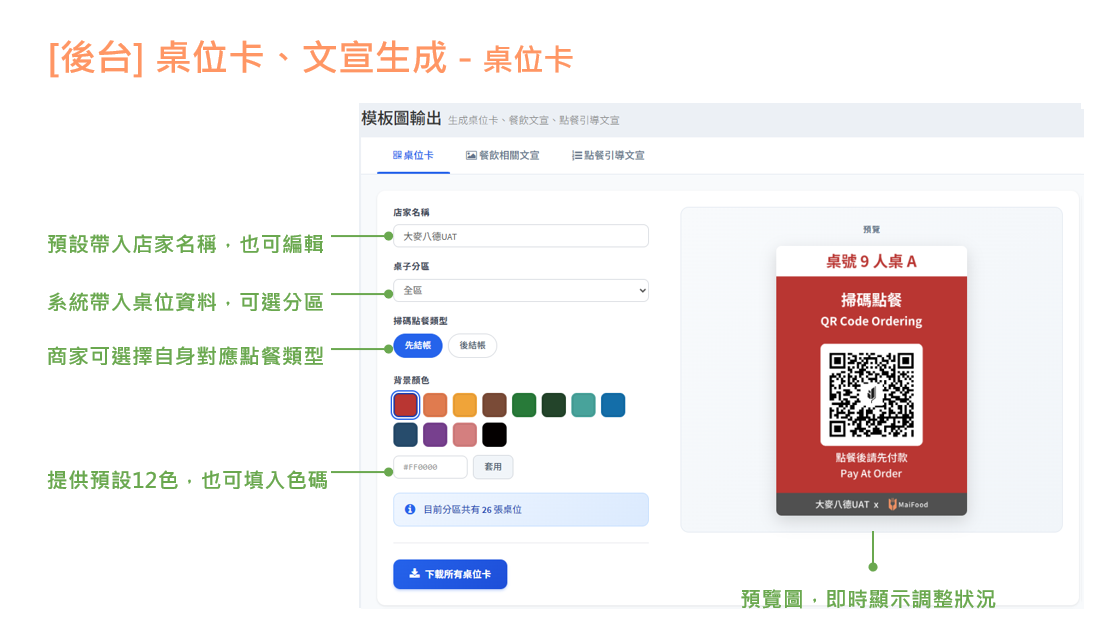Choose the brown background color swatch
The image size is (1095, 617).
494,405
